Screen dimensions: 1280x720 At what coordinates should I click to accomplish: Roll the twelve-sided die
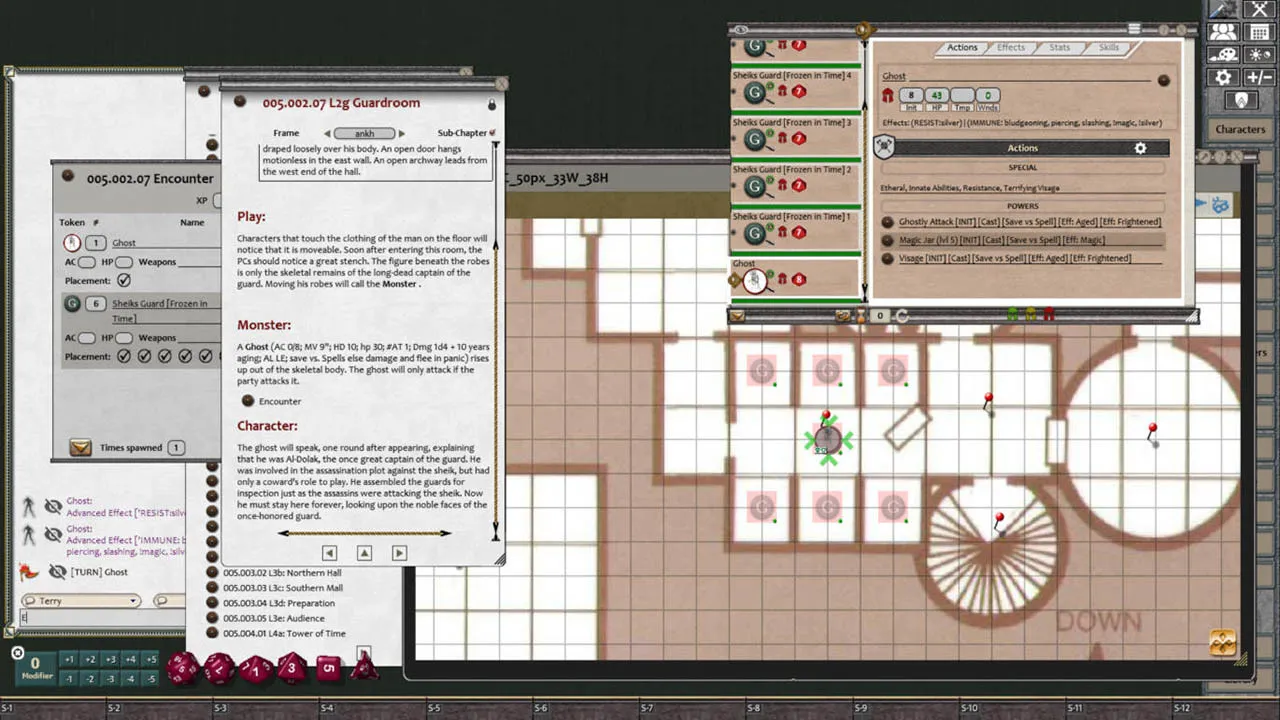click(x=219, y=669)
